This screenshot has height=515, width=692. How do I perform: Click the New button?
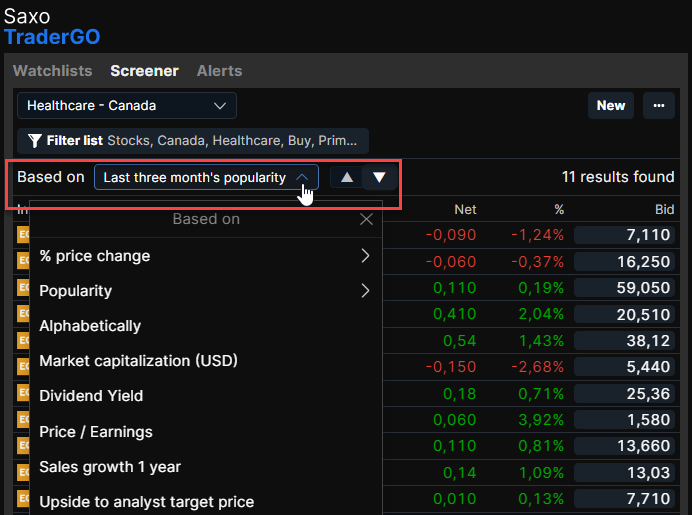[611, 105]
